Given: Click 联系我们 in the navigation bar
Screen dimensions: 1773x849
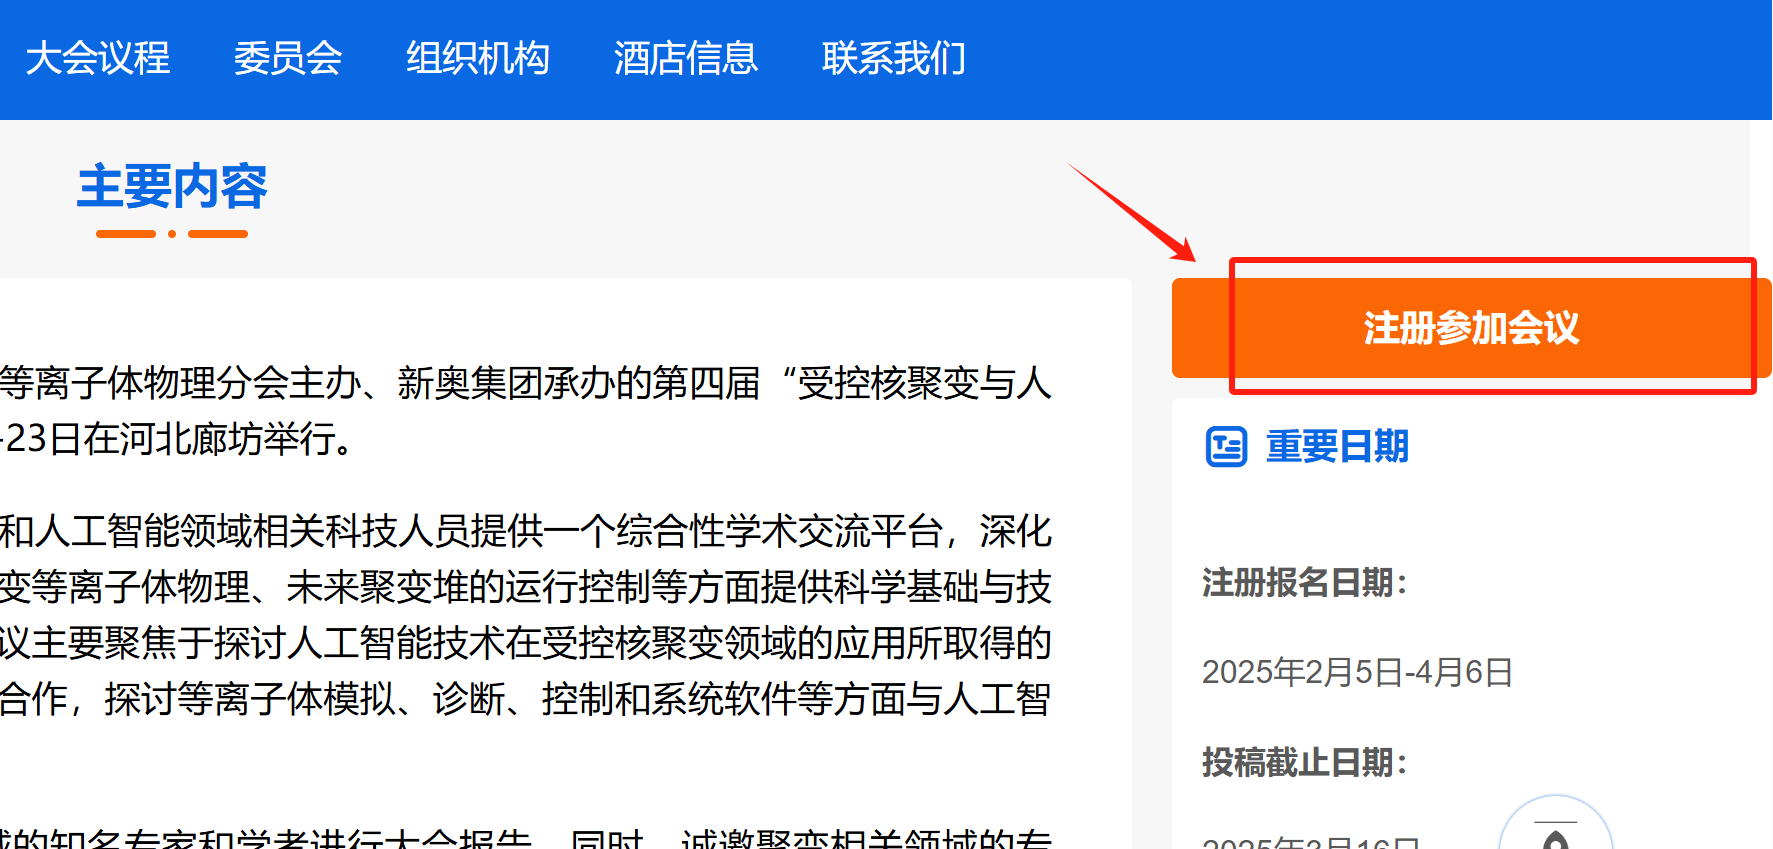Looking at the screenshot, I should pyautogui.click(x=894, y=58).
